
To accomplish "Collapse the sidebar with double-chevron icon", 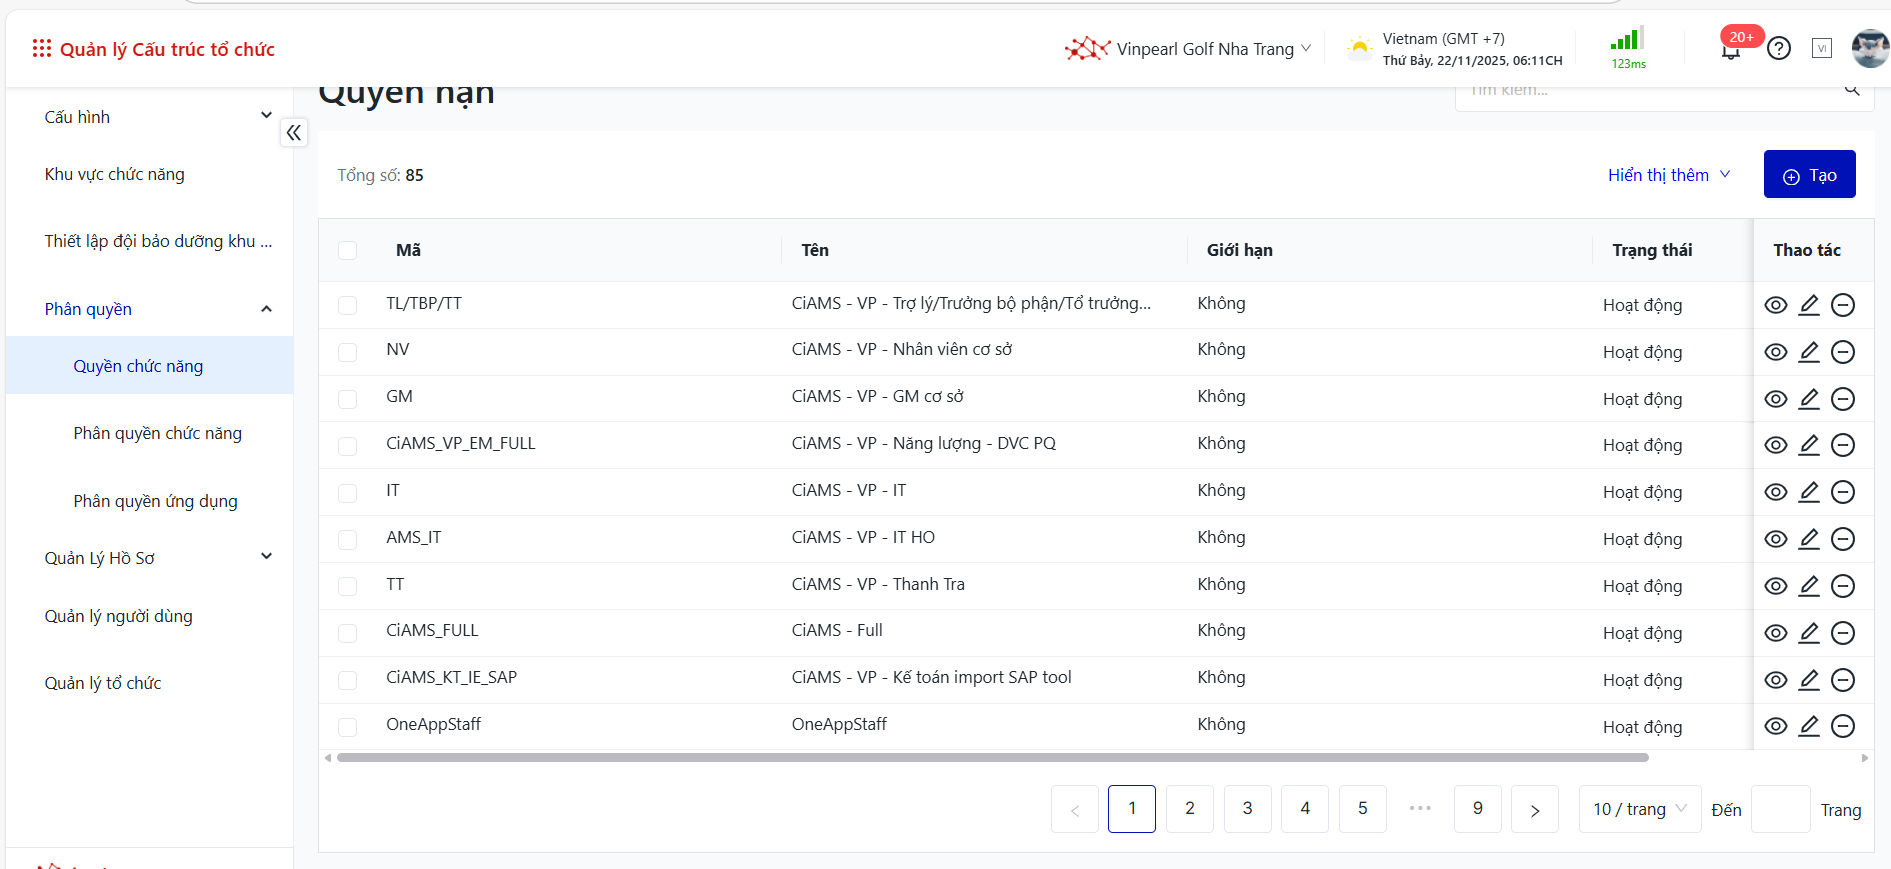I will click(x=294, y=133).
